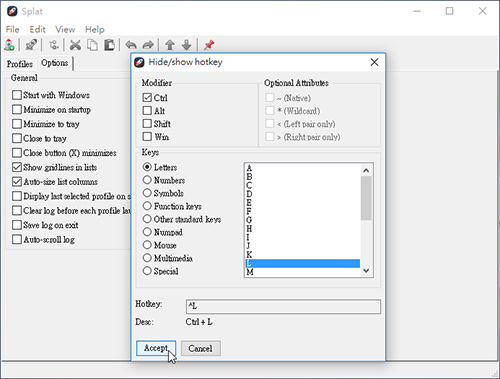Viewport: 500px width, 379px height.
Task: Enable the Win modifier checkbox
Action: click(147, 137)
